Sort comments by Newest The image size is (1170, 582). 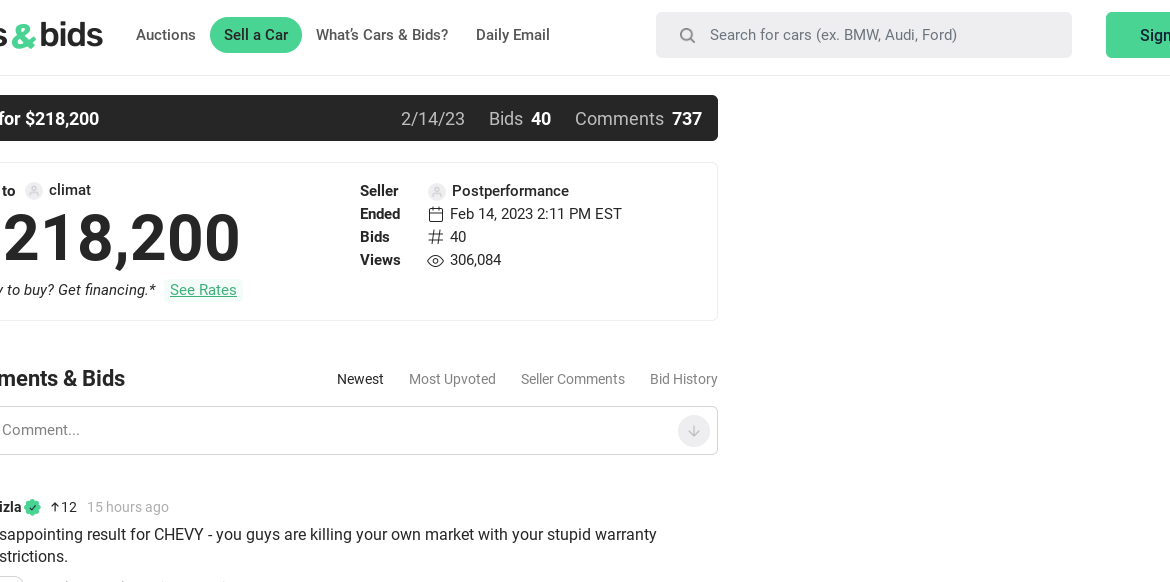click(360, 379)
